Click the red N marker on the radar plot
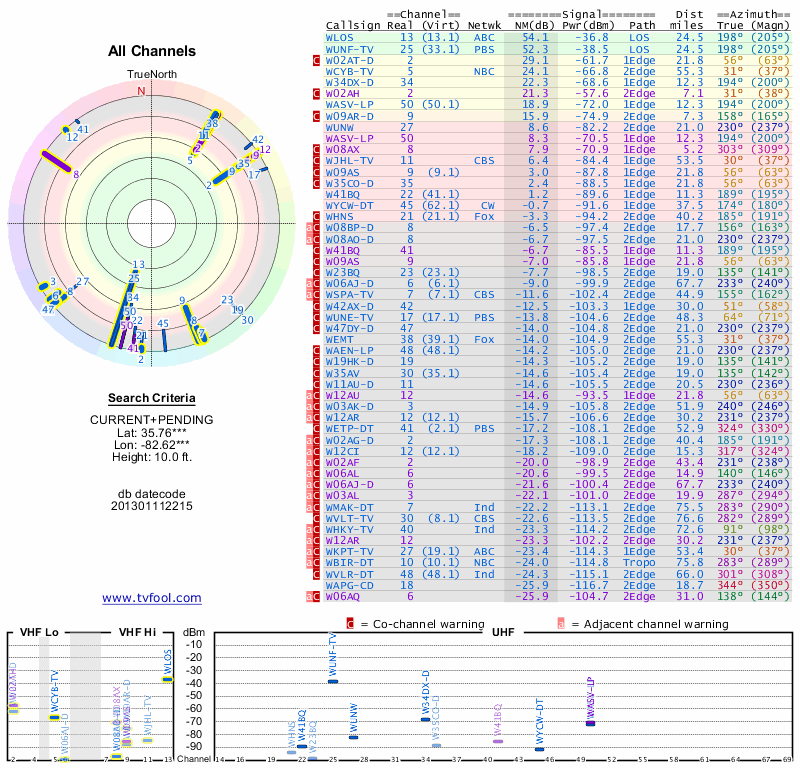800x768 pixels. click(x=141, y=91)
